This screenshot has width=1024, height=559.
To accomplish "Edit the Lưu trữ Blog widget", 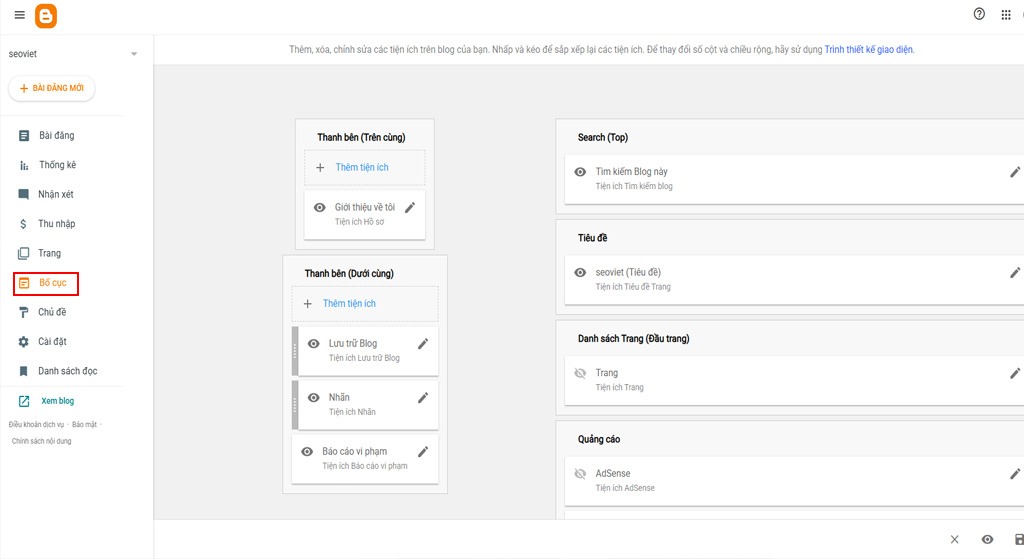I will (x=423, y=343).
